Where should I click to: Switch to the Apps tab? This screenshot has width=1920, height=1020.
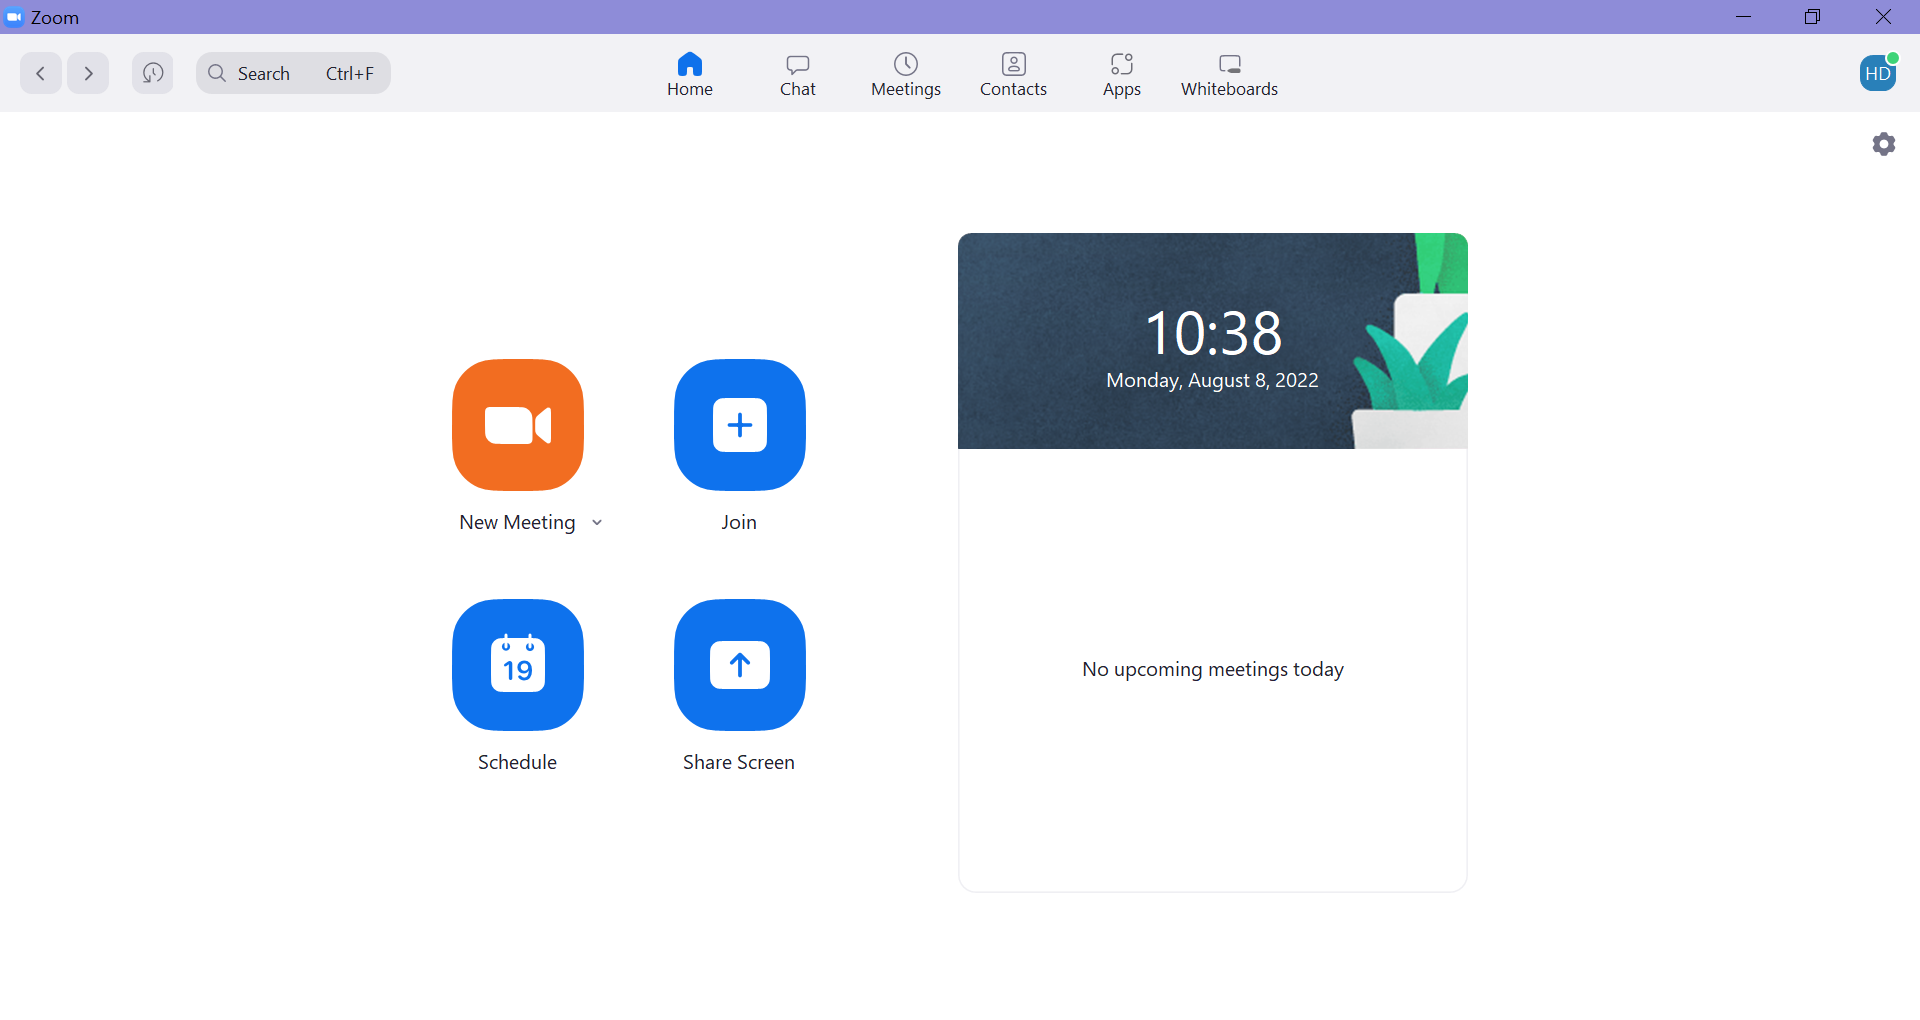[1122, 75]
